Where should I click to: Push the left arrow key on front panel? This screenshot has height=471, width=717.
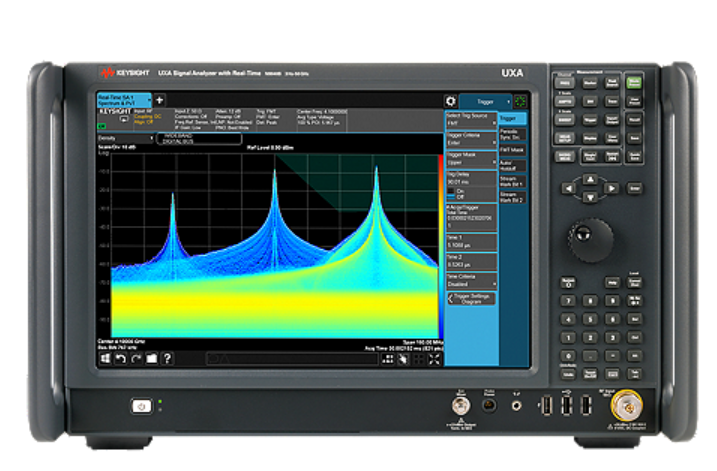tap(568, 188)
